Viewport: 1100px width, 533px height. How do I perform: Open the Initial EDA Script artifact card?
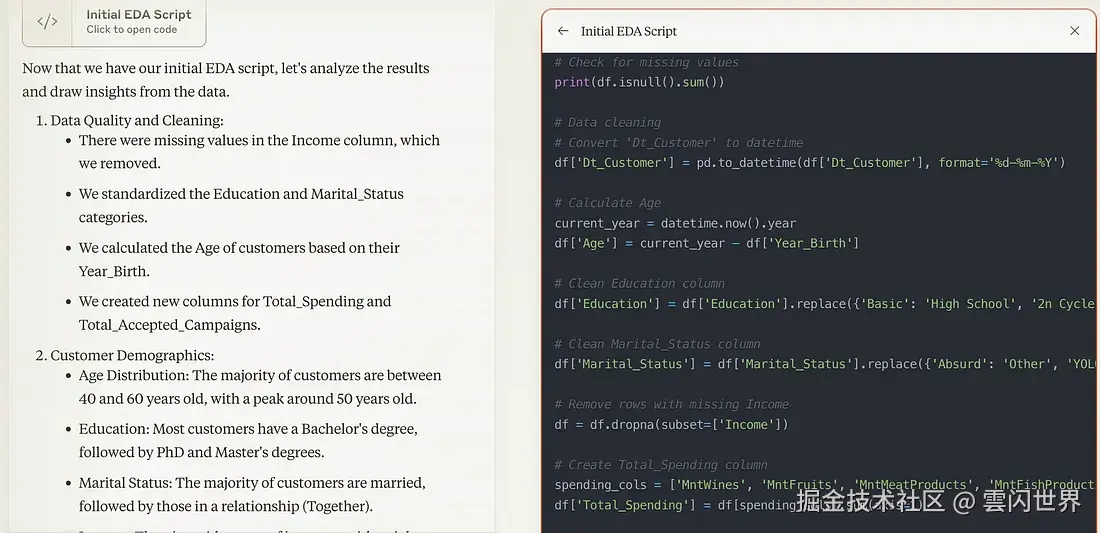pyautogui.click(x=114, y=22)
